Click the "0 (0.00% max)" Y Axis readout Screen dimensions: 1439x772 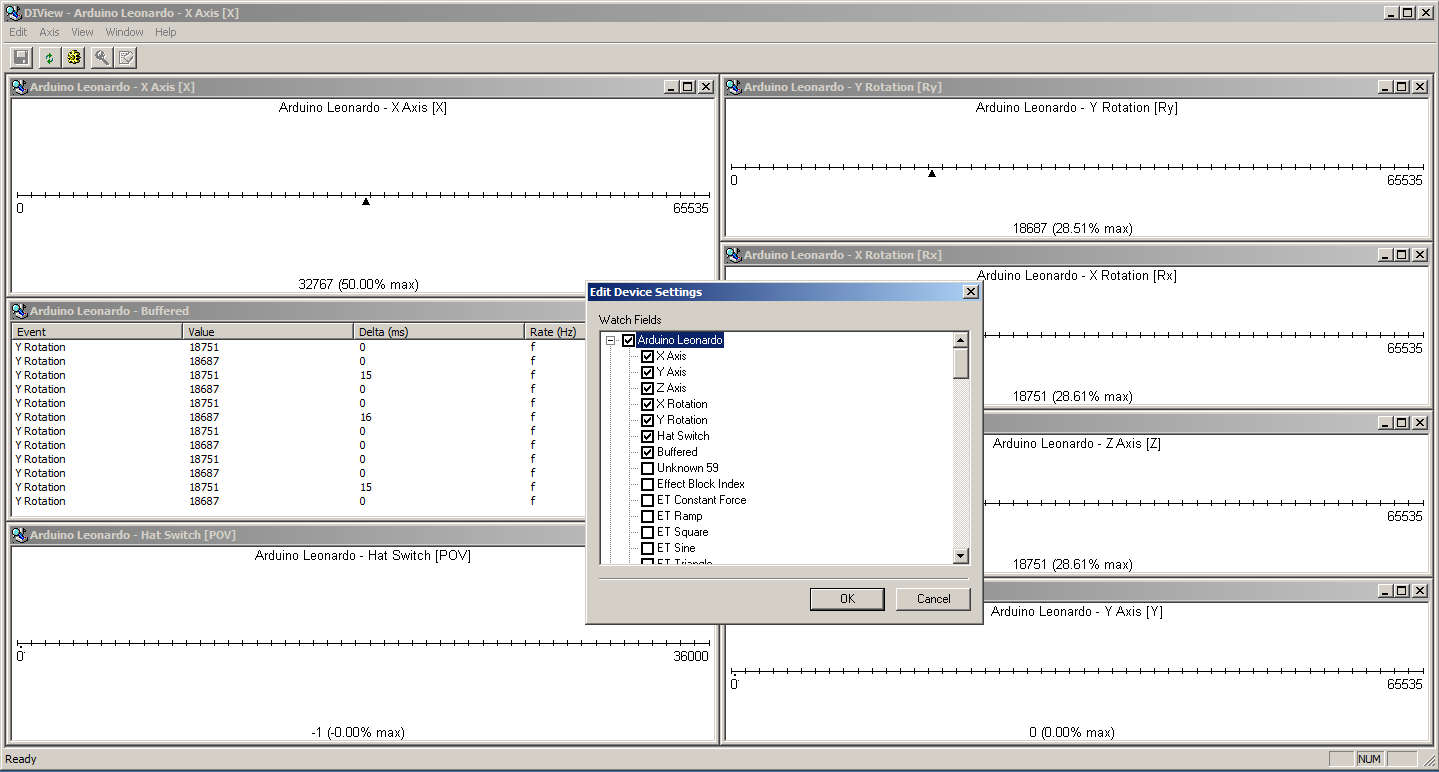[x=1072, y=733]
